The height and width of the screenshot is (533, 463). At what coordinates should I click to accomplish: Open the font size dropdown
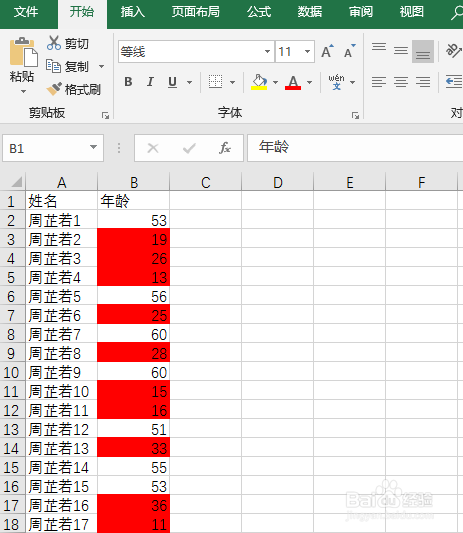[x=307, y=52]
